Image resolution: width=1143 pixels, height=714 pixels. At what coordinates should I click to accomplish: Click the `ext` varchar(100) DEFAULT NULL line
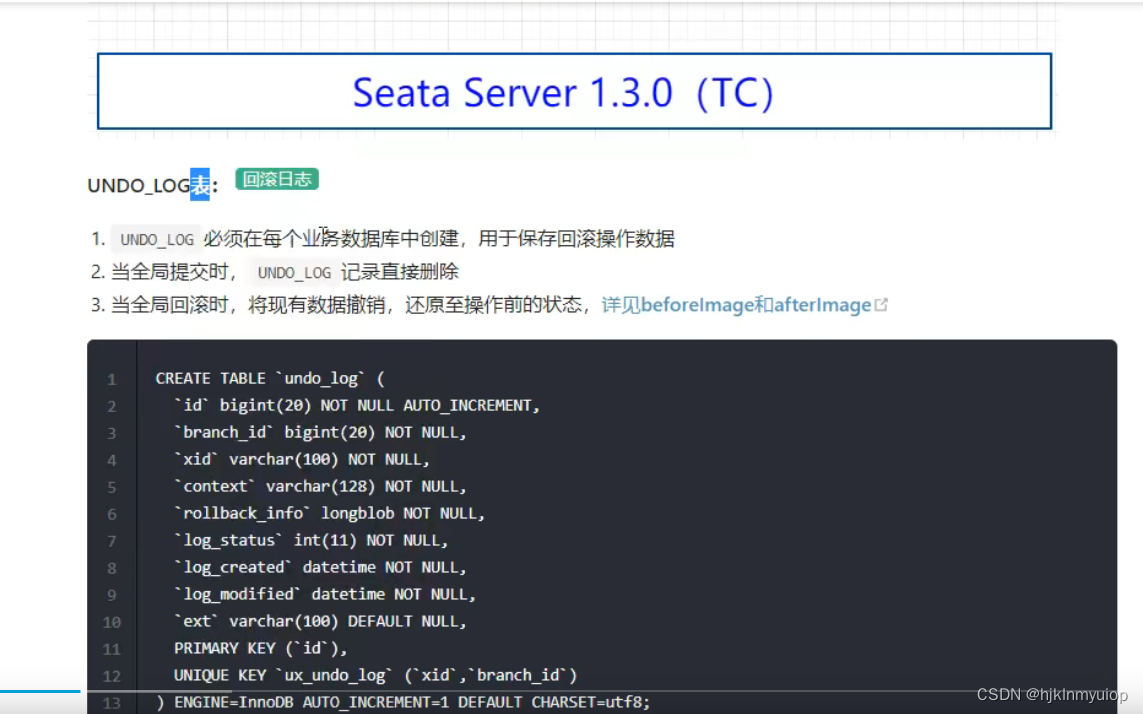point(320,621)
